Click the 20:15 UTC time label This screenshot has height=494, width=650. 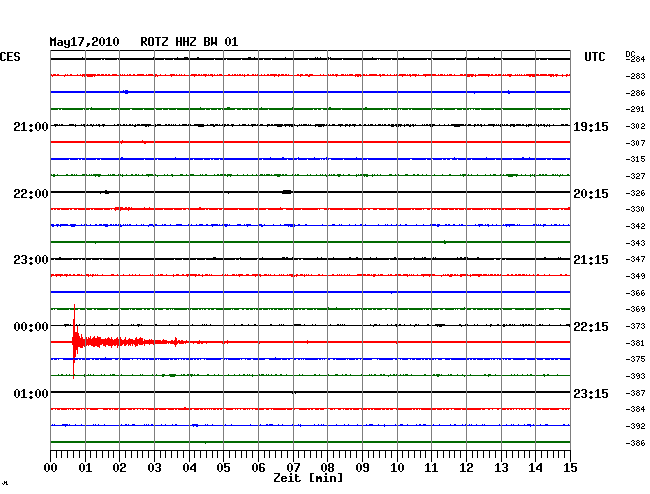[591, 194]
